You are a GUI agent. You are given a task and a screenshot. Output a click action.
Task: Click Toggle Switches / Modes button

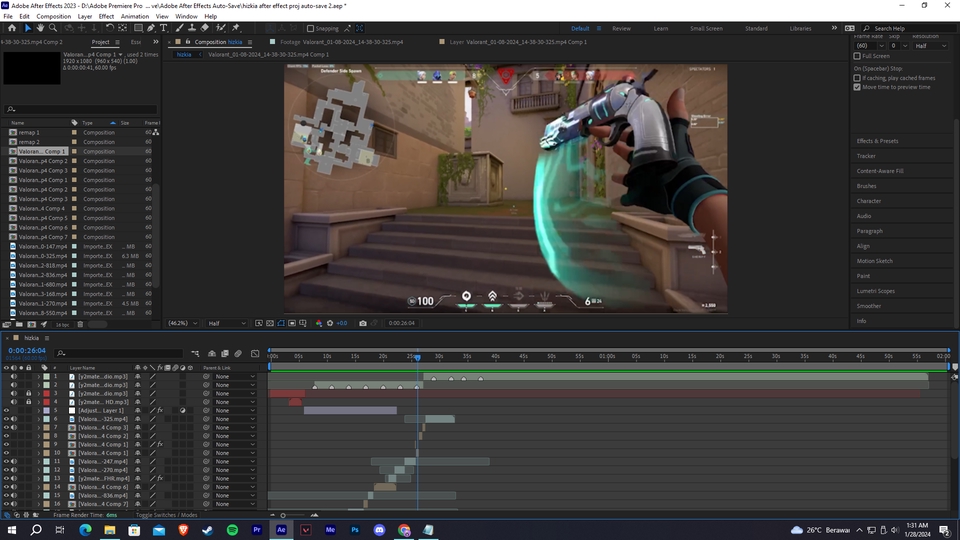[x=166, y=514]
